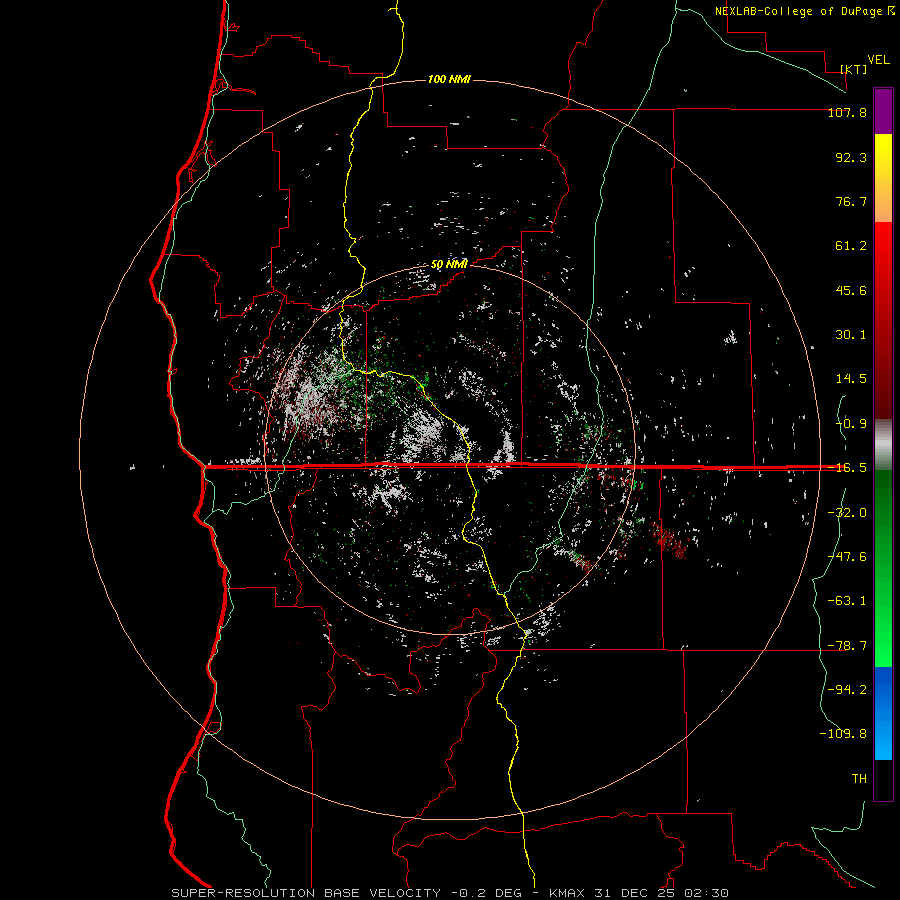Image resolution: width=900 pixels, height=900 pixels.
Task: Select the 45.6 scale value
Action: [851, 290]
